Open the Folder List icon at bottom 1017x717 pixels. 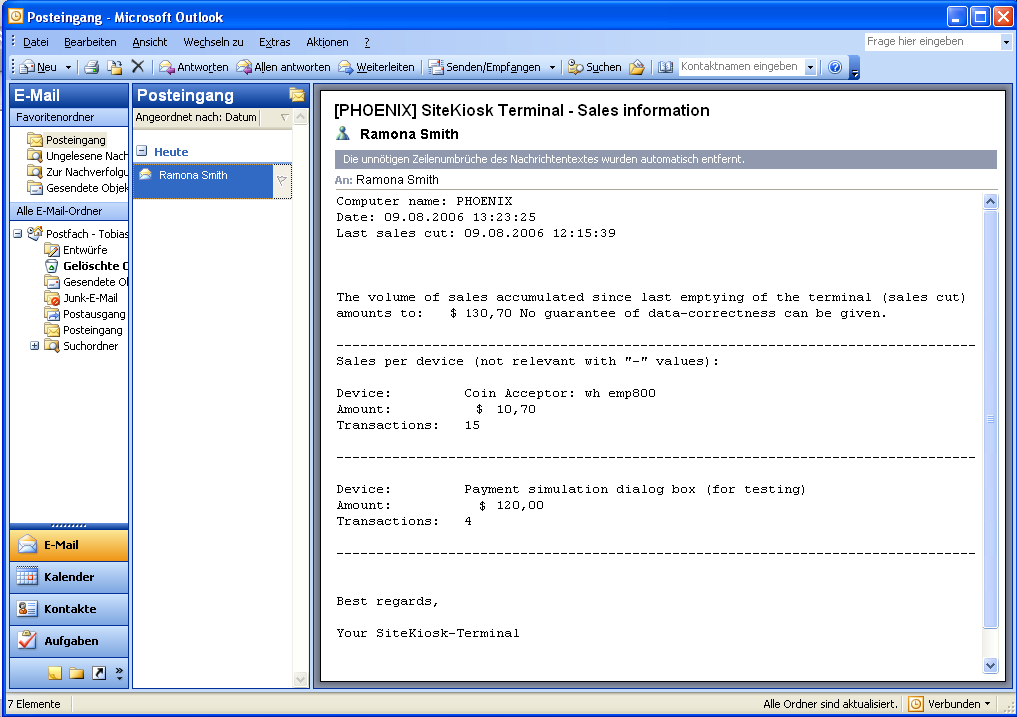click(77, 673)
